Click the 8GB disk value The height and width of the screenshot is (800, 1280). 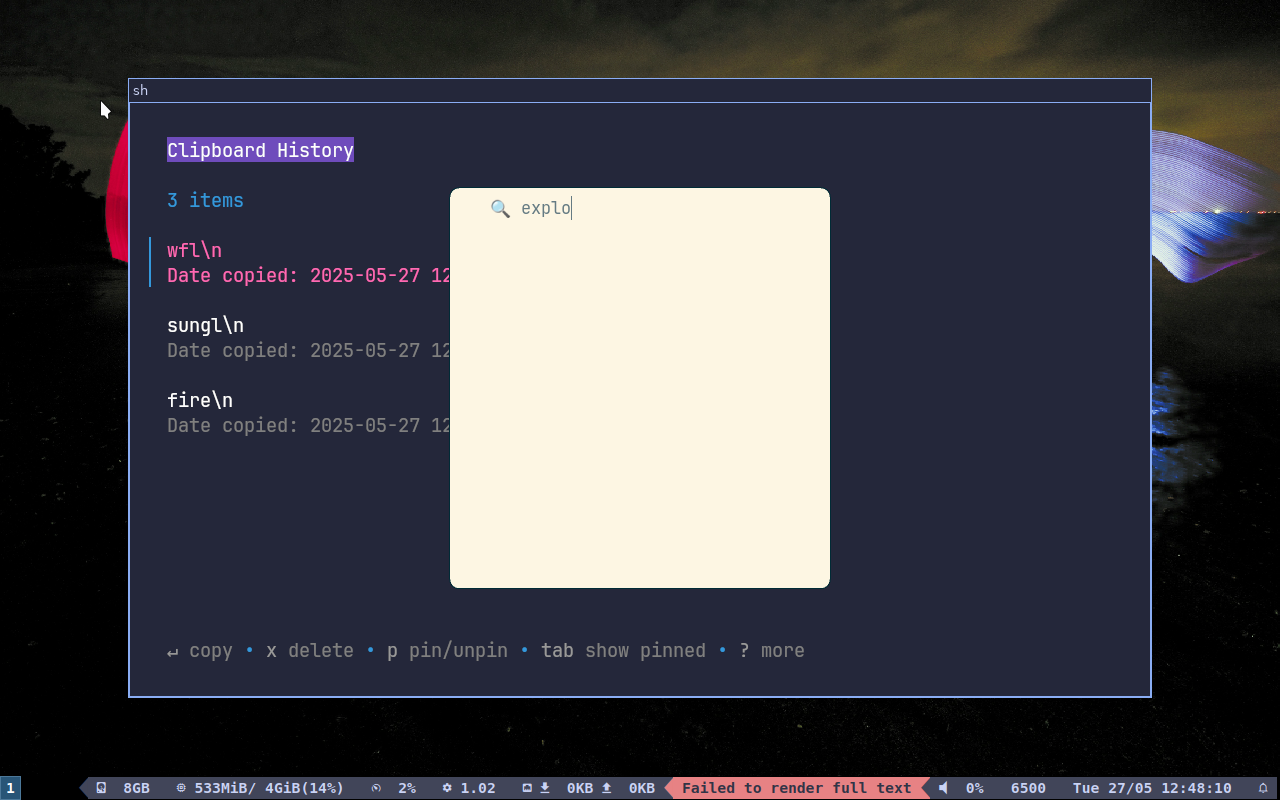click(x=136, y=788)
